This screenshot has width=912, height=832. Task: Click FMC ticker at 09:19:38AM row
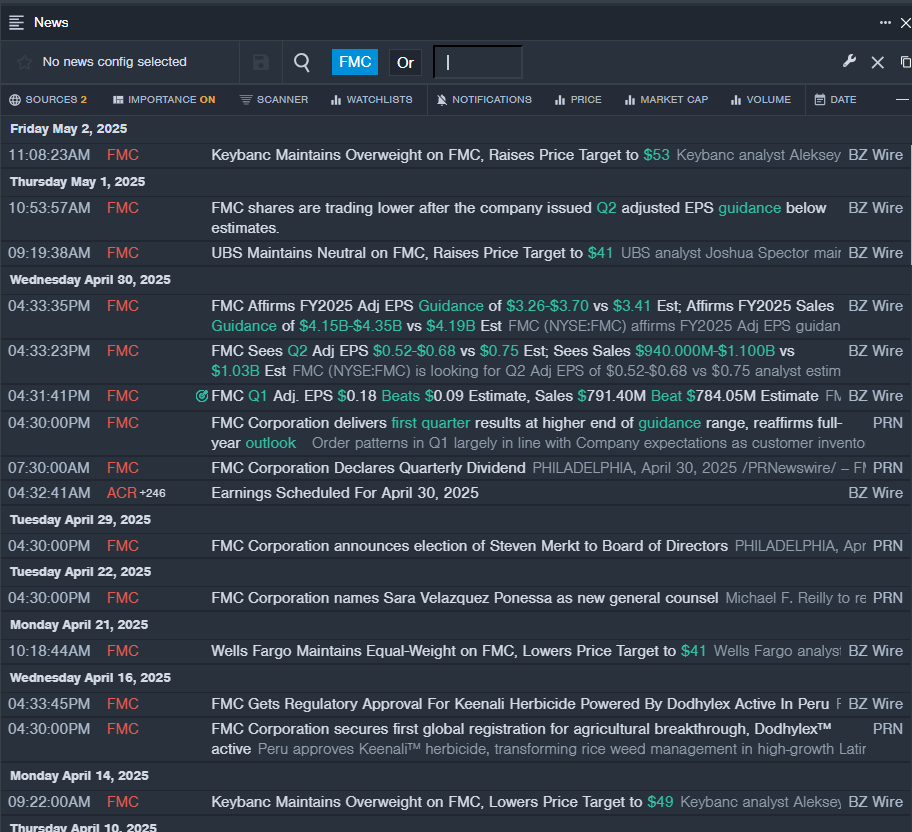pyautogui.click(x=123, y=253)
